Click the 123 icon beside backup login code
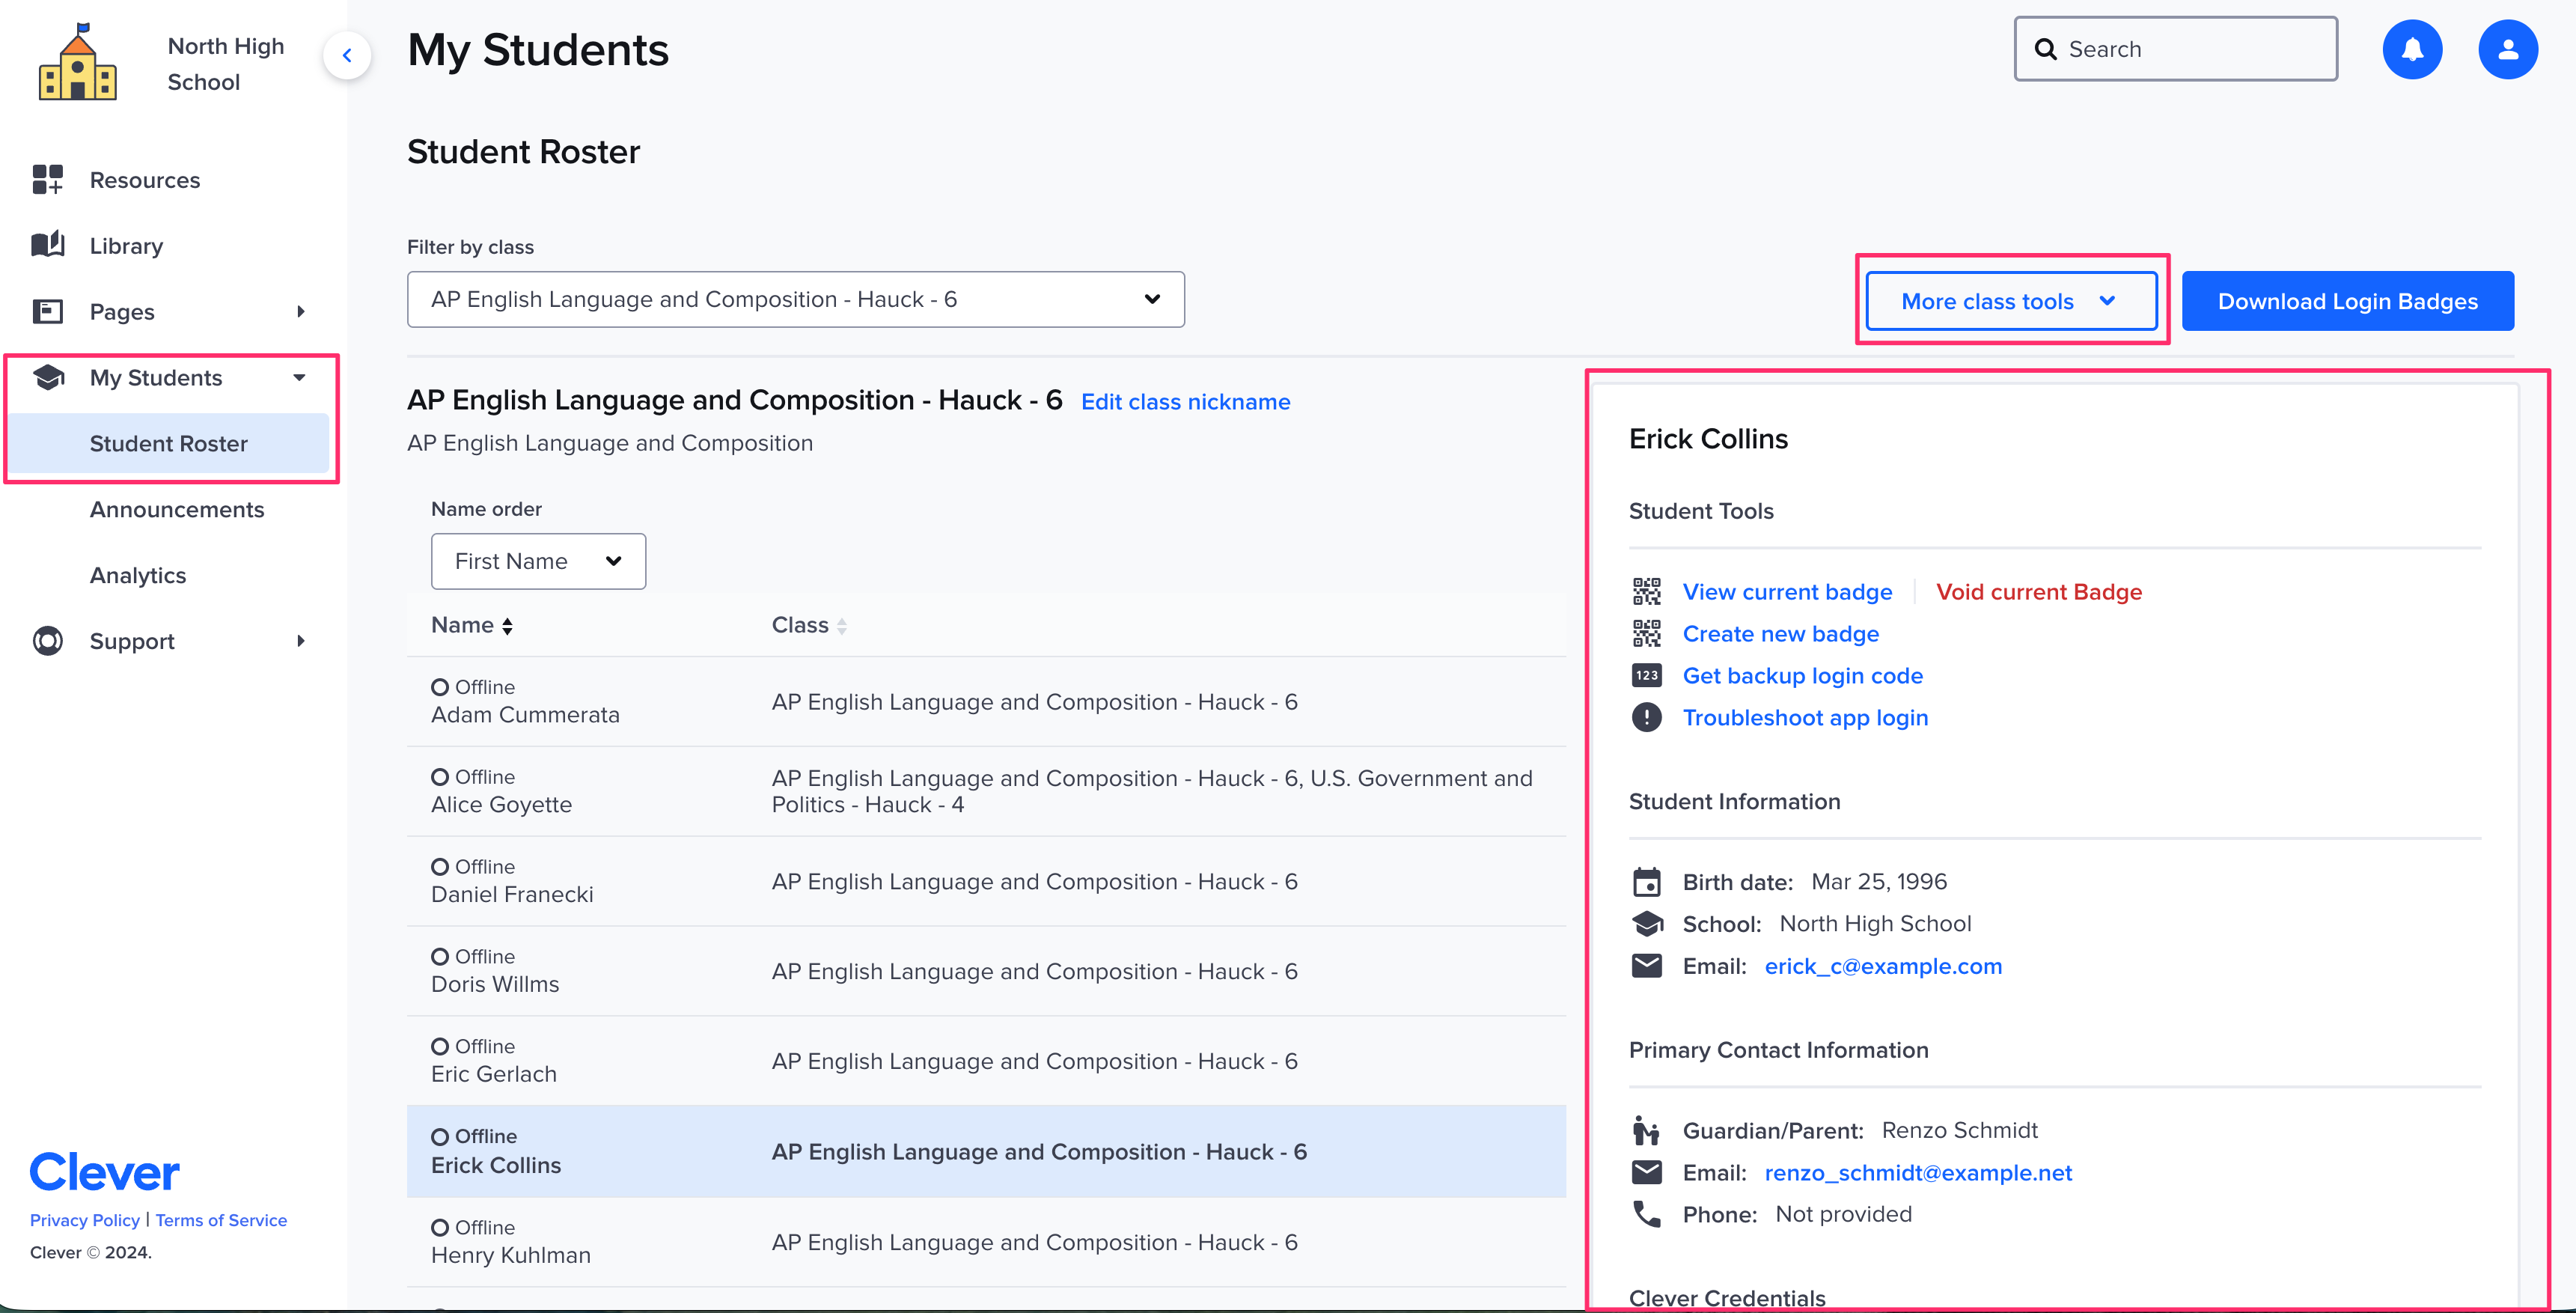This screenshot has width=2576, height=1313. pyautogui.click(x=1646, y=676)
